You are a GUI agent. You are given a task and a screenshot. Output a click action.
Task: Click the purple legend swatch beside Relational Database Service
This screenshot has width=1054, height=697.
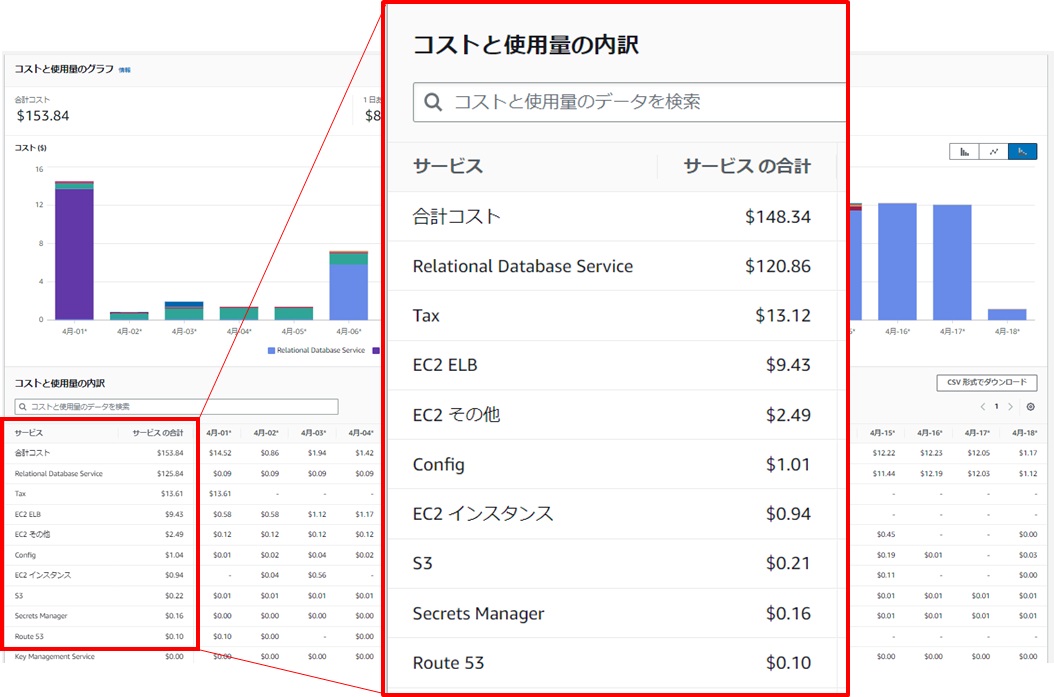click(376, 350)
